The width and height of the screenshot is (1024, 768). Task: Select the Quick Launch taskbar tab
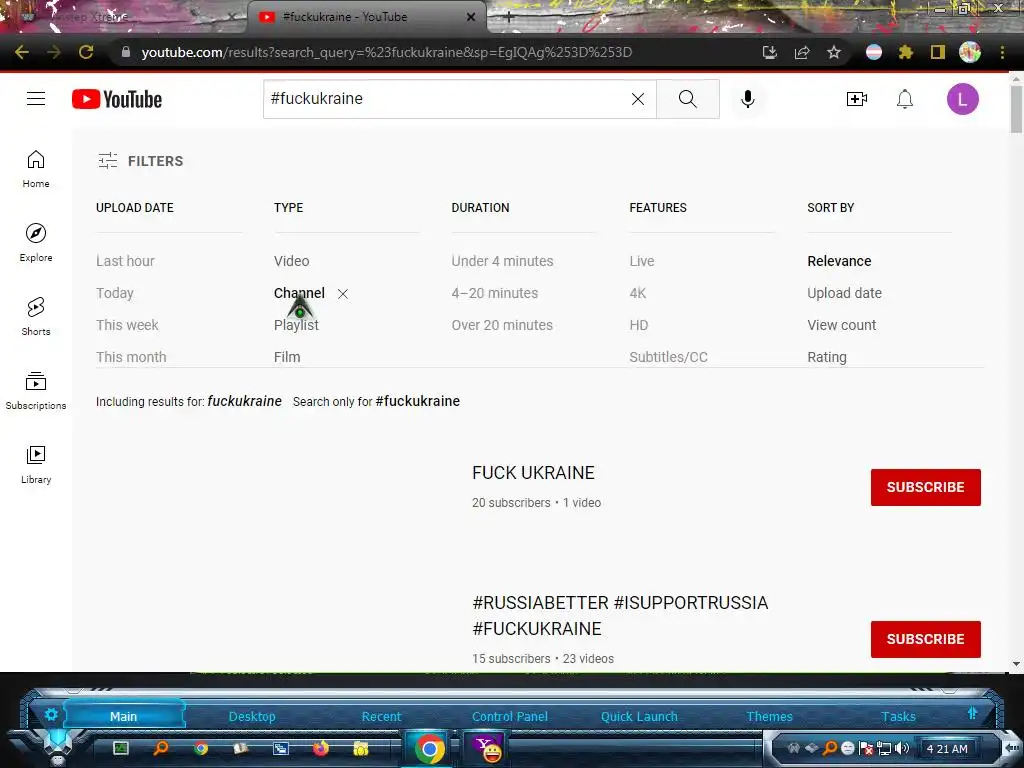pyautogui.click(x=639, y=716)
